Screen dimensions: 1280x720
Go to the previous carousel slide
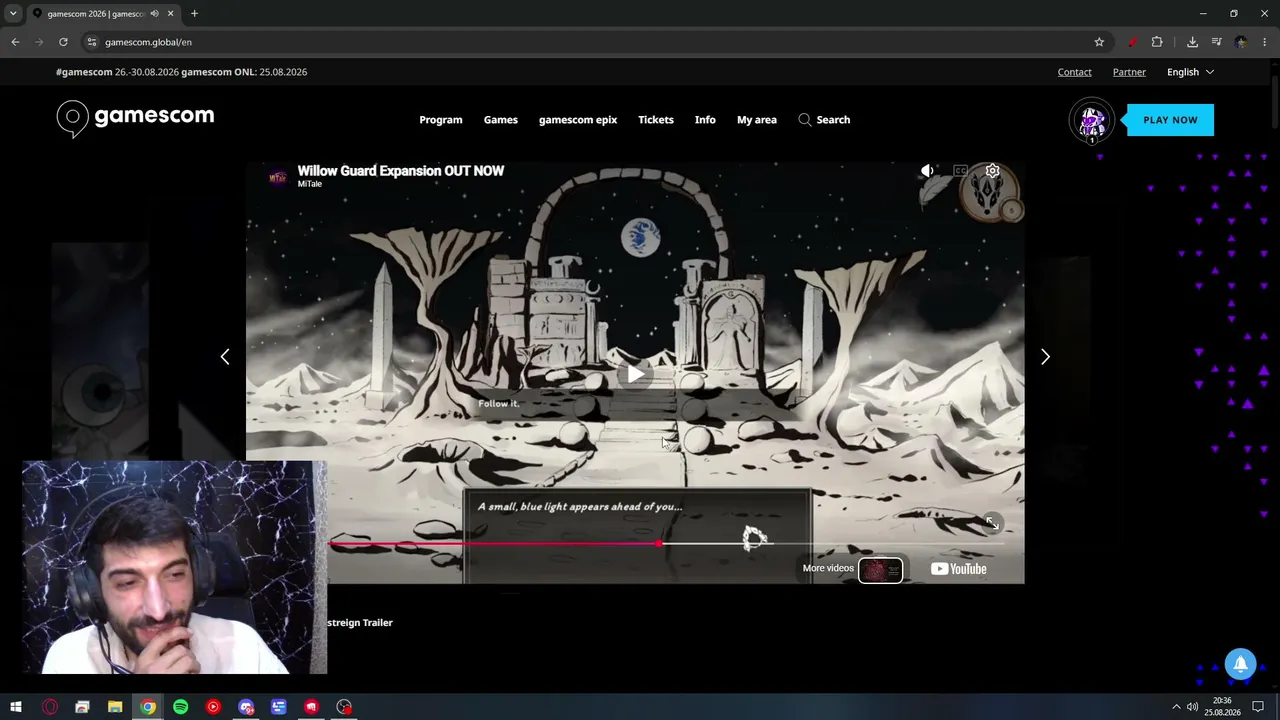pyautogui.click(x=225, y=357)
